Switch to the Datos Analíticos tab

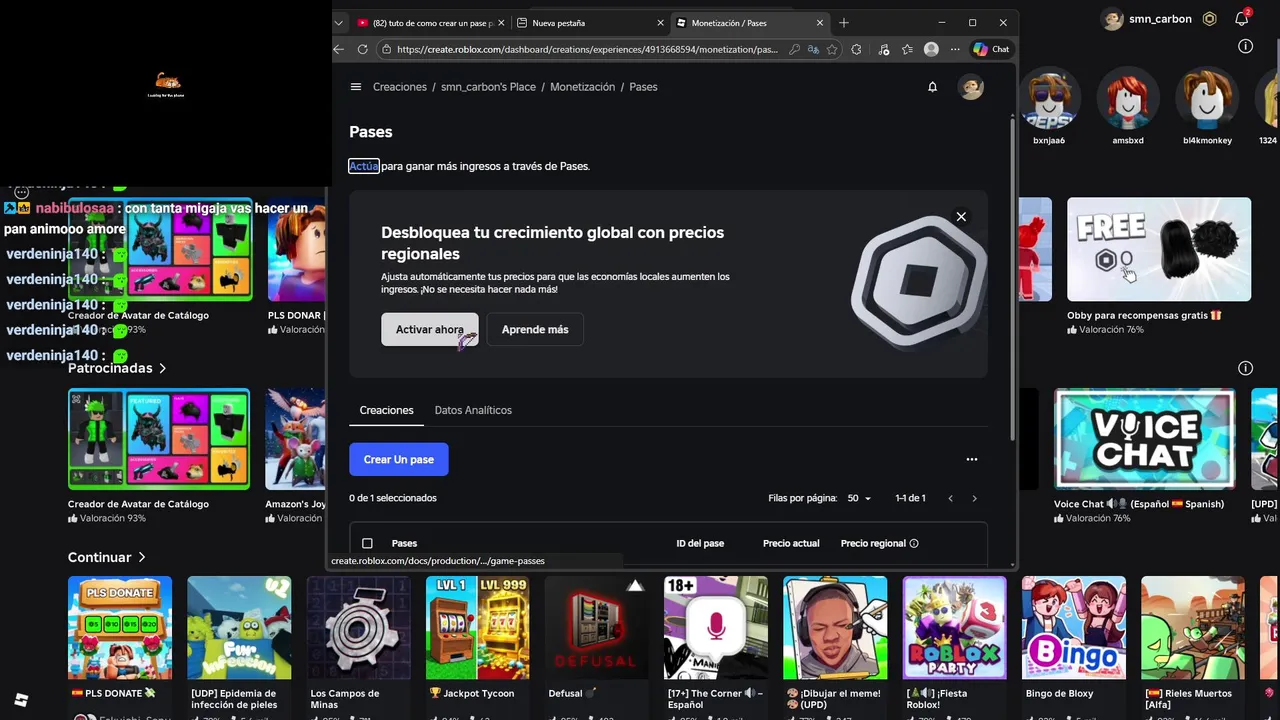coord(473,410)
